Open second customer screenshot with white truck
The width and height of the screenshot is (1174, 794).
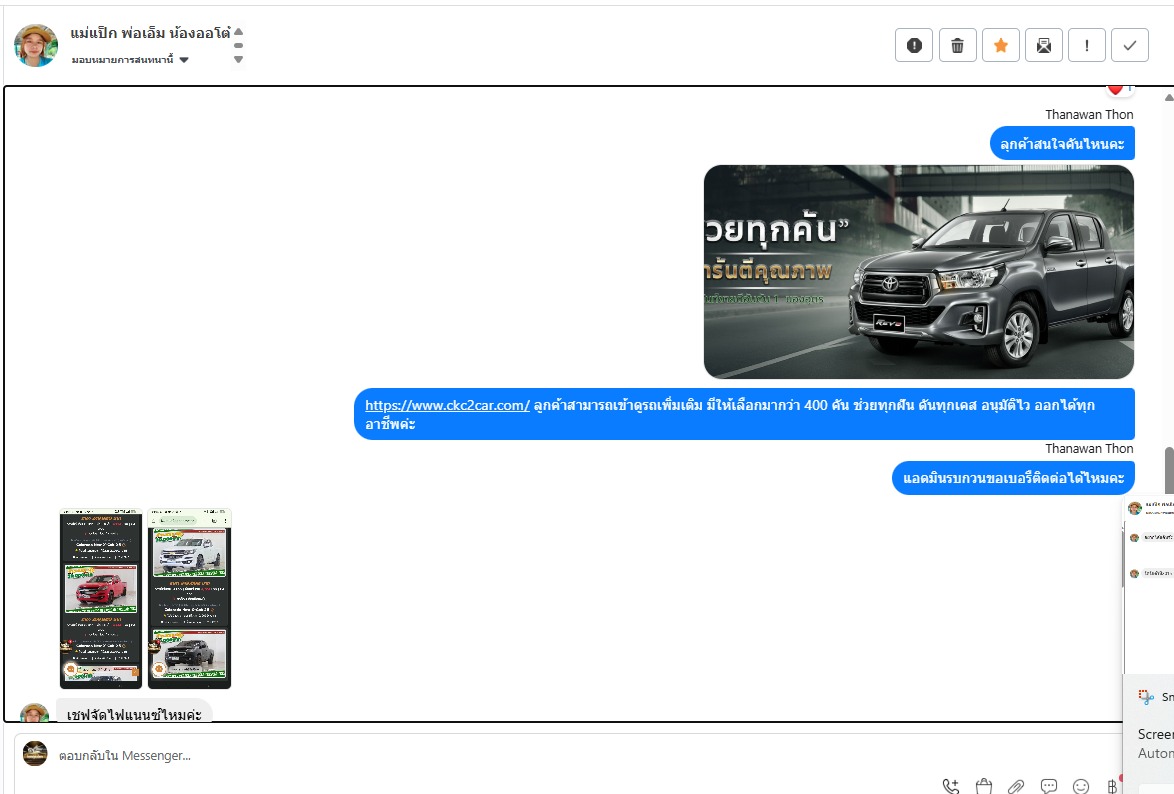pyautogui.click(x=189, y=598)
